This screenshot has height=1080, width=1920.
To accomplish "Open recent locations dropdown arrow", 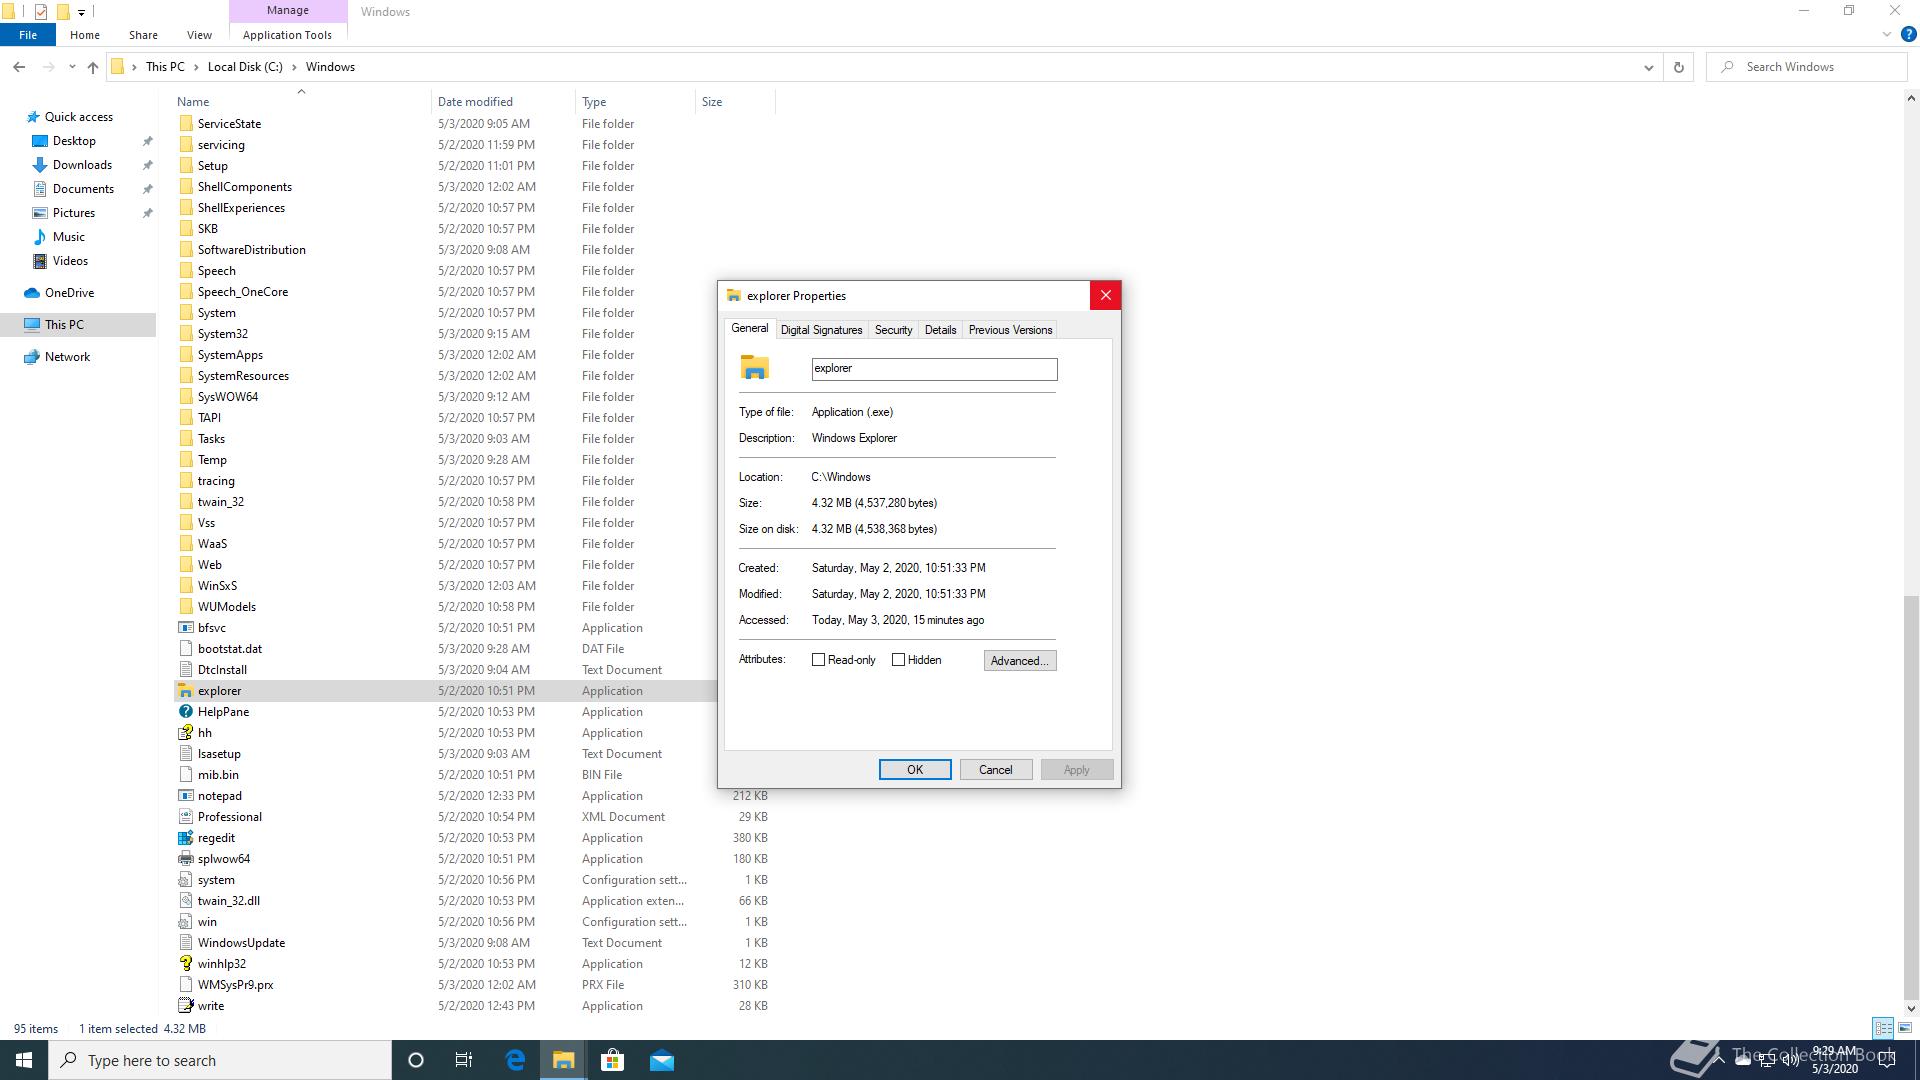I will 72,67.
